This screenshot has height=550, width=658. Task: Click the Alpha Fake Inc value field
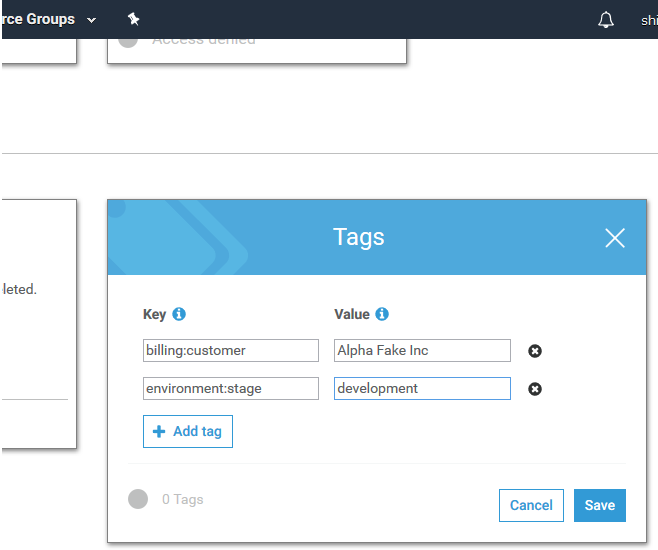[x=422, y=350]
